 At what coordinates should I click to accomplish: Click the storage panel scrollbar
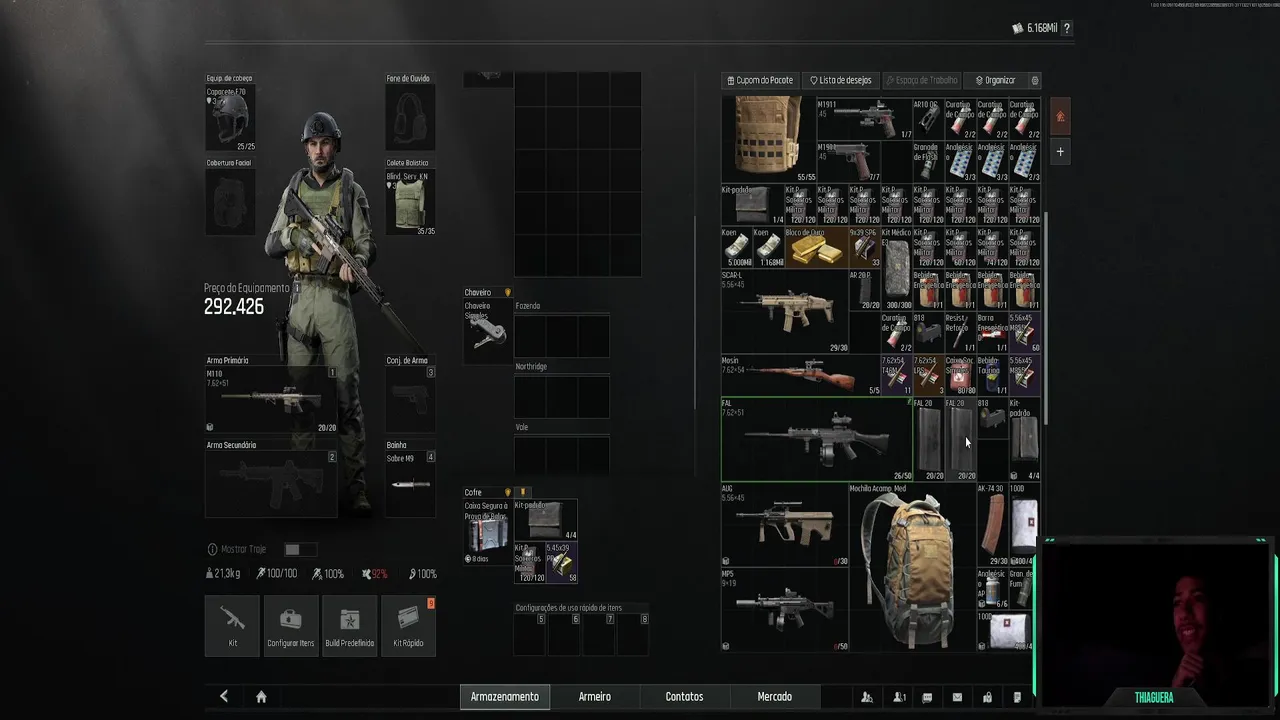point(1047,318)
